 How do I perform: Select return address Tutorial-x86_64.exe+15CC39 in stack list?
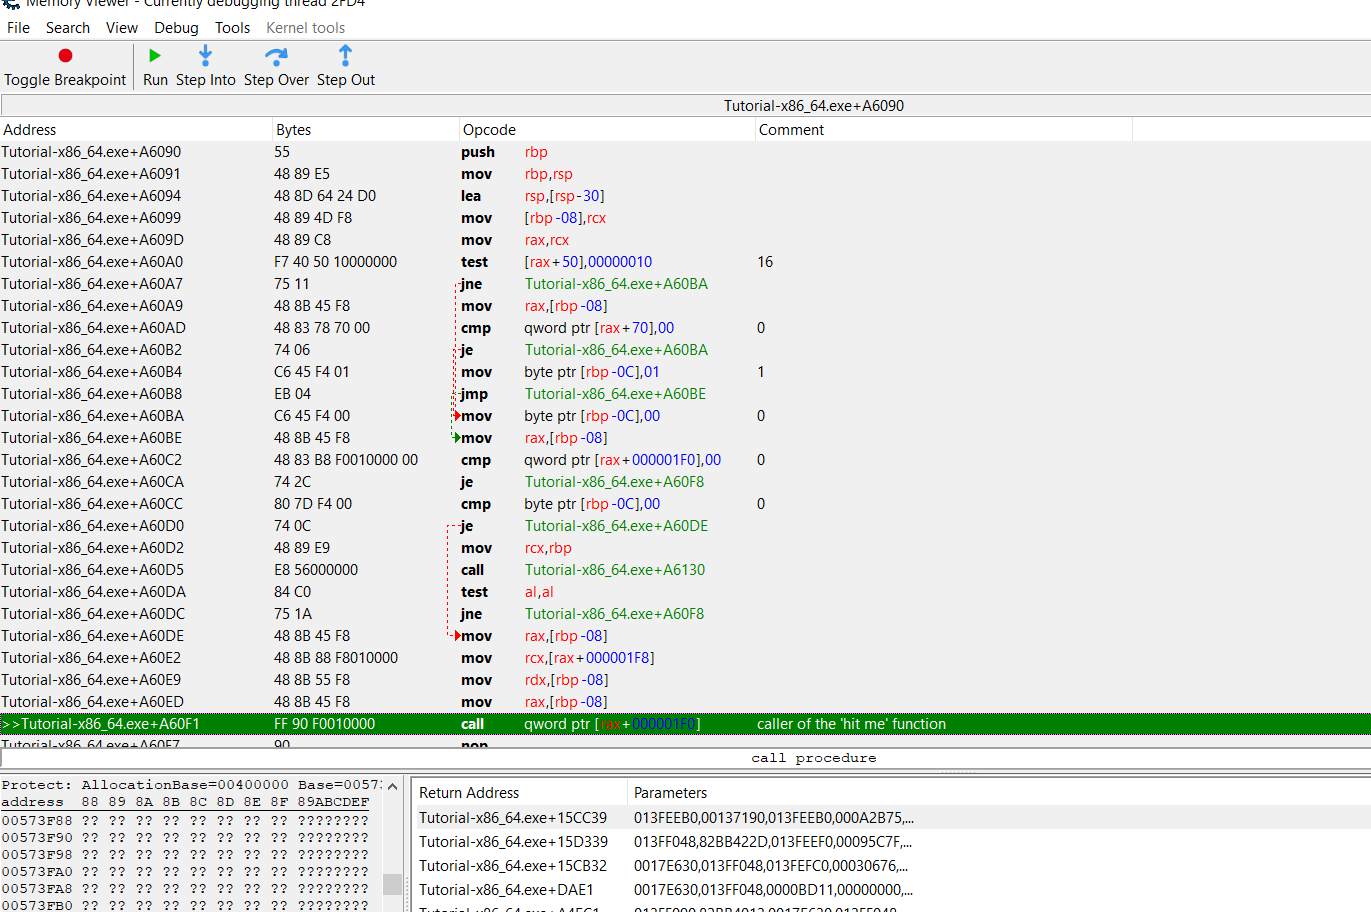point(512,818)
